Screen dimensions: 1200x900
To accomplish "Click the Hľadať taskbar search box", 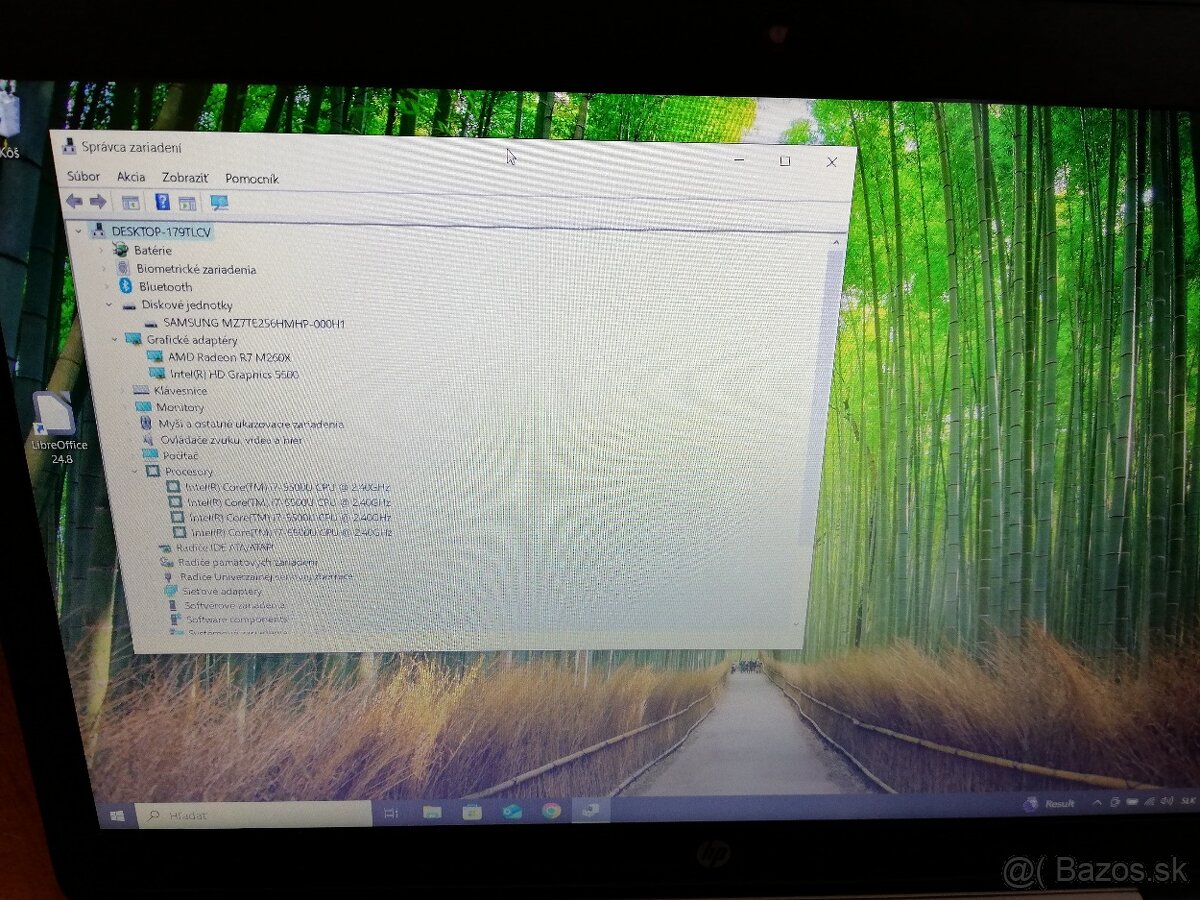I will [254, 815].
